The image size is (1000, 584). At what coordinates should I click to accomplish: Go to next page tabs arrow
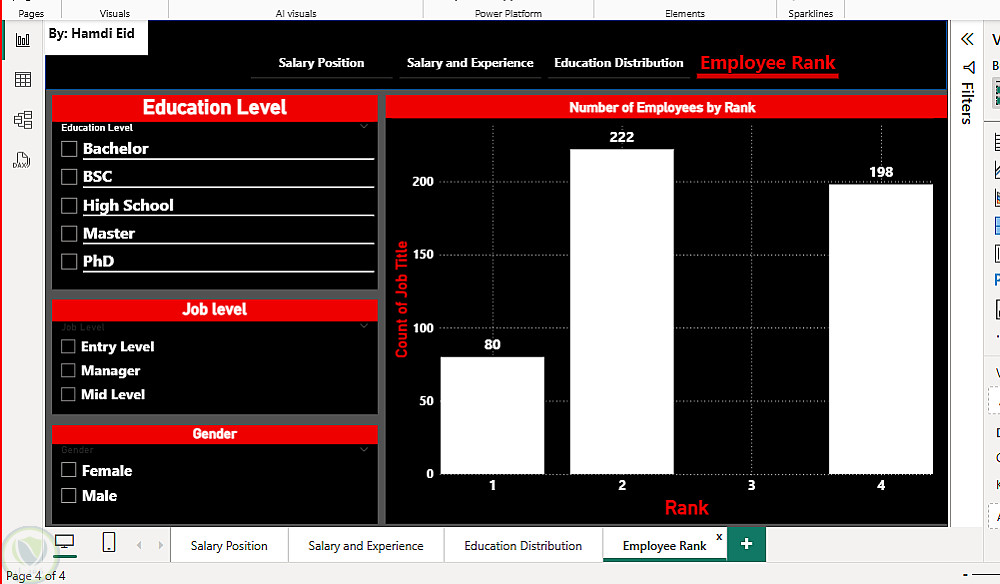tap(160, 545)
